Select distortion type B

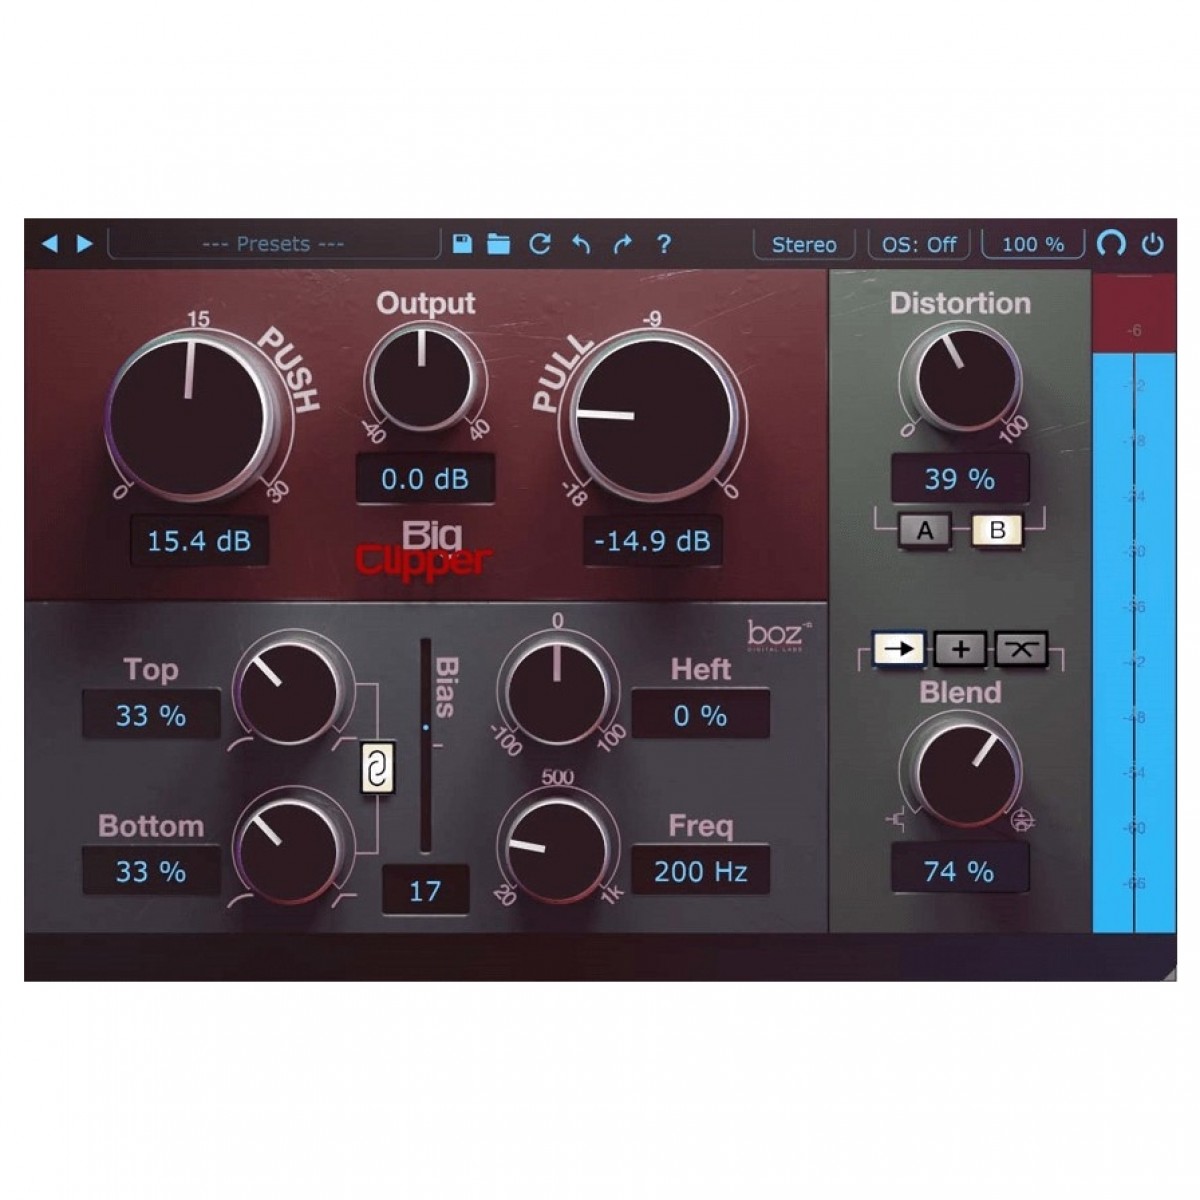(997, 530)
